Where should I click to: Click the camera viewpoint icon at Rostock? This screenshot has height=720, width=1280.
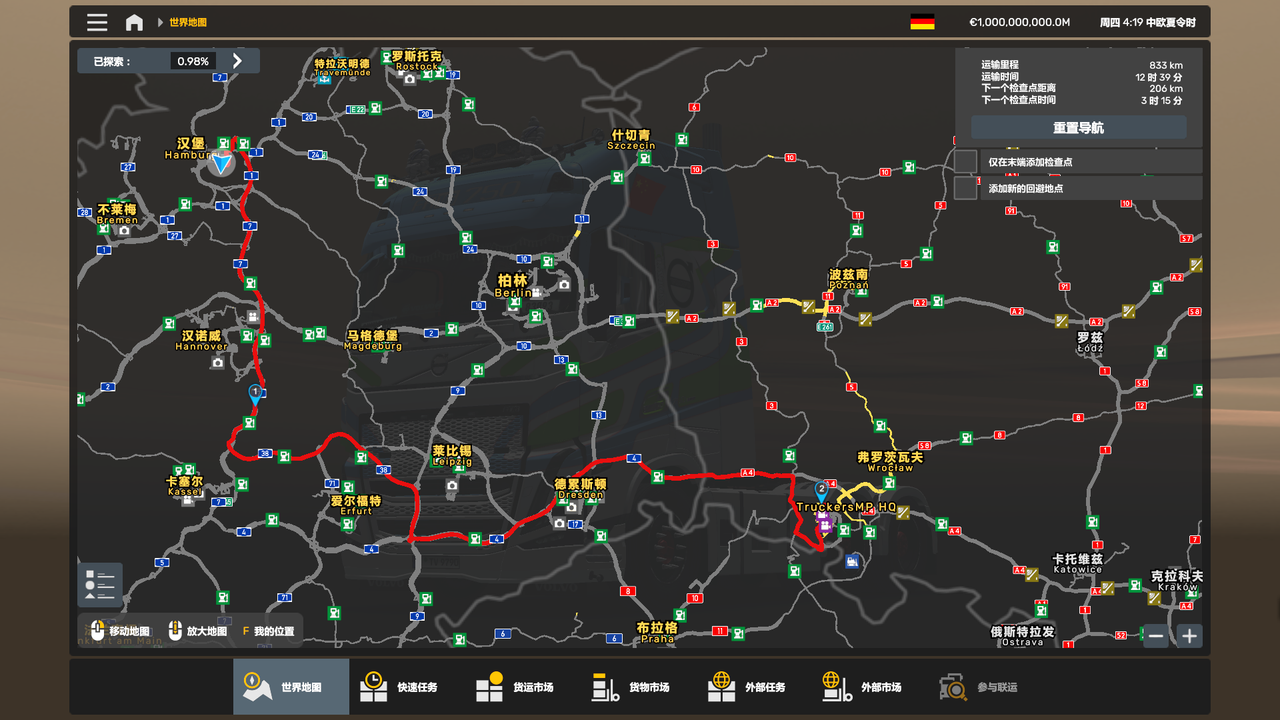coord(409,79)
